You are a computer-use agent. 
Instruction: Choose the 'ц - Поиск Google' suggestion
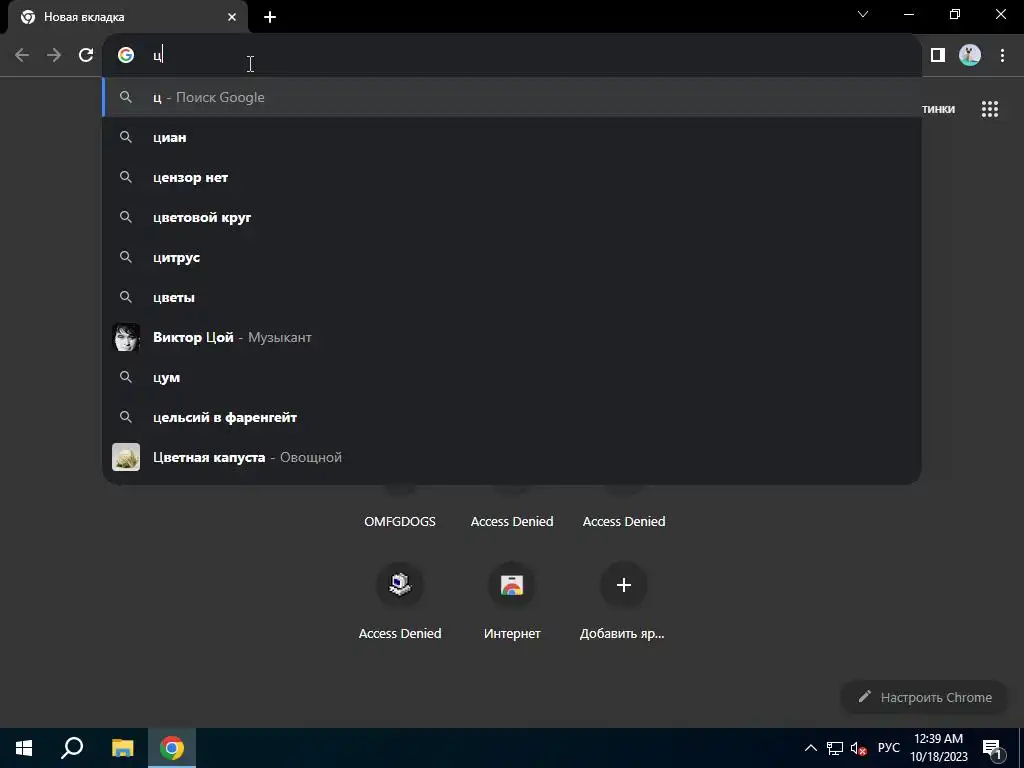pyautogui.click(x=512, y=97)
